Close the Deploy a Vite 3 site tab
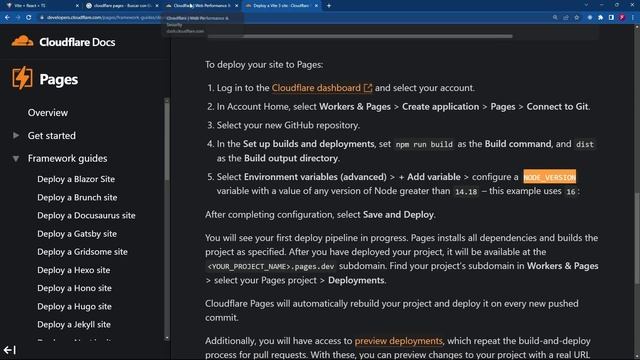Viewport: 640px width, 360px height. (x=316, y=6)
